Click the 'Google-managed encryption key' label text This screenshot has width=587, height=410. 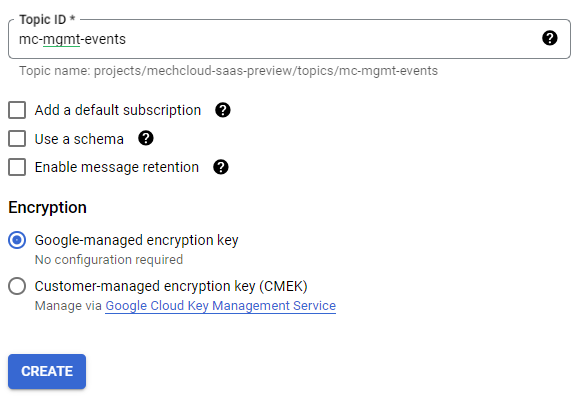tap(137, 240)
